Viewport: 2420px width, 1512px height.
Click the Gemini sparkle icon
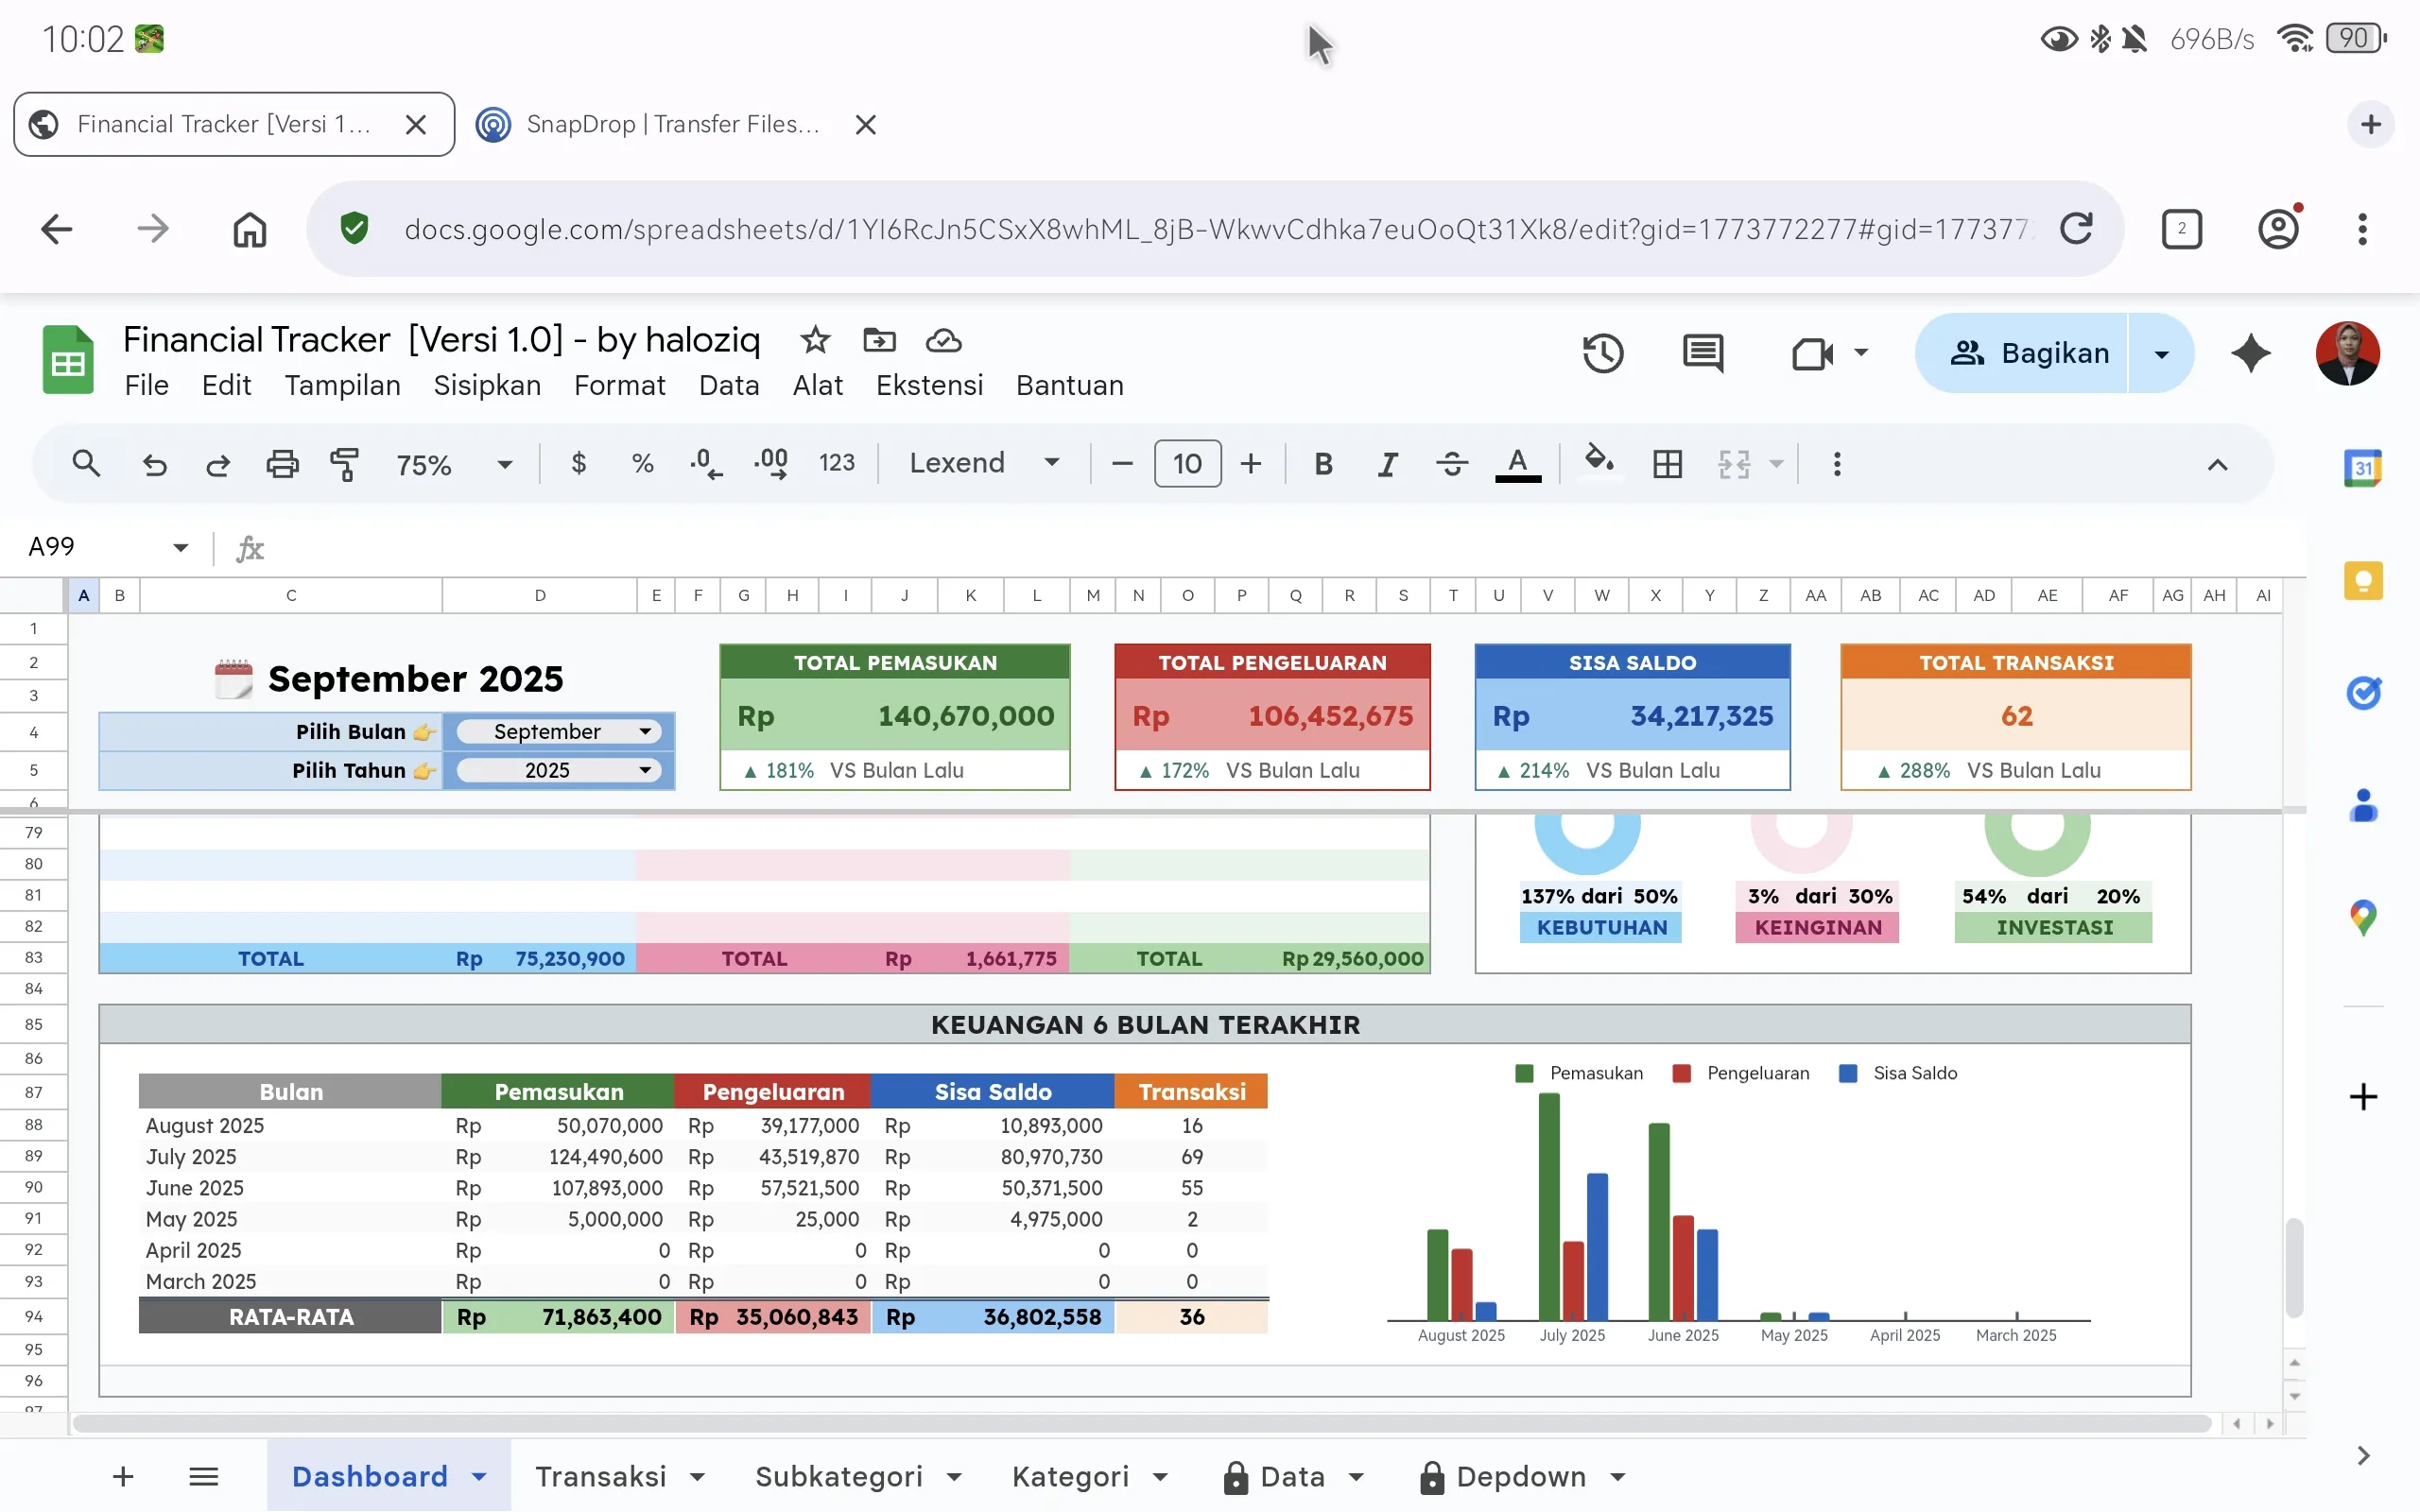click(2250, 353)
